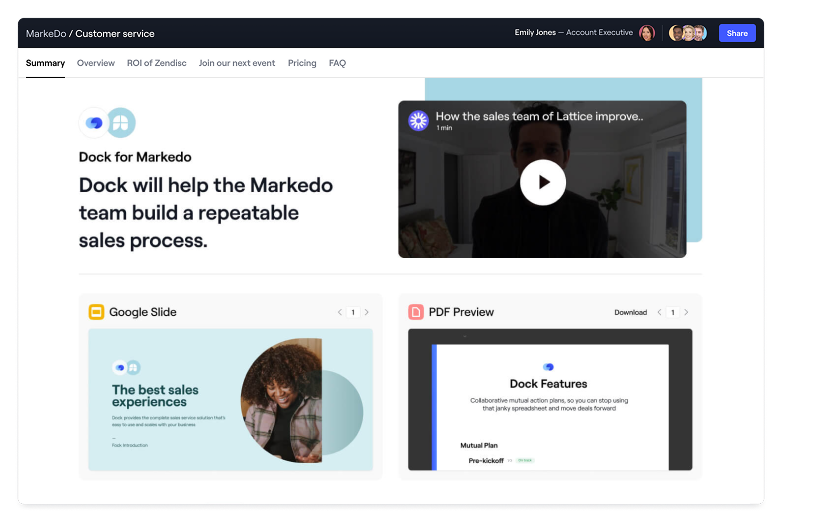Go back one PDF Preview page
The width and height of the screenshot is (829, 522).
(660, 312)
